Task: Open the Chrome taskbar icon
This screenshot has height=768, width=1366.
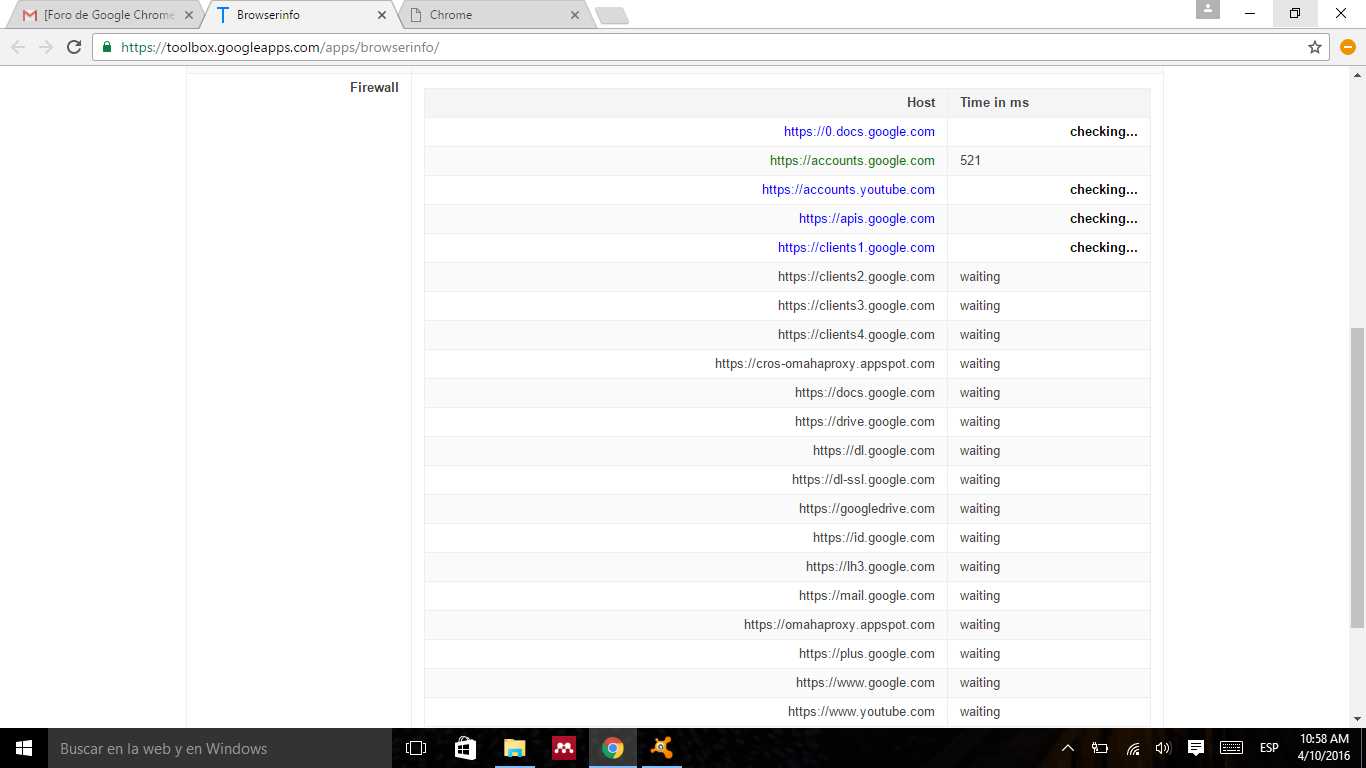Action: pyautogui.click(x=612, y=748)
